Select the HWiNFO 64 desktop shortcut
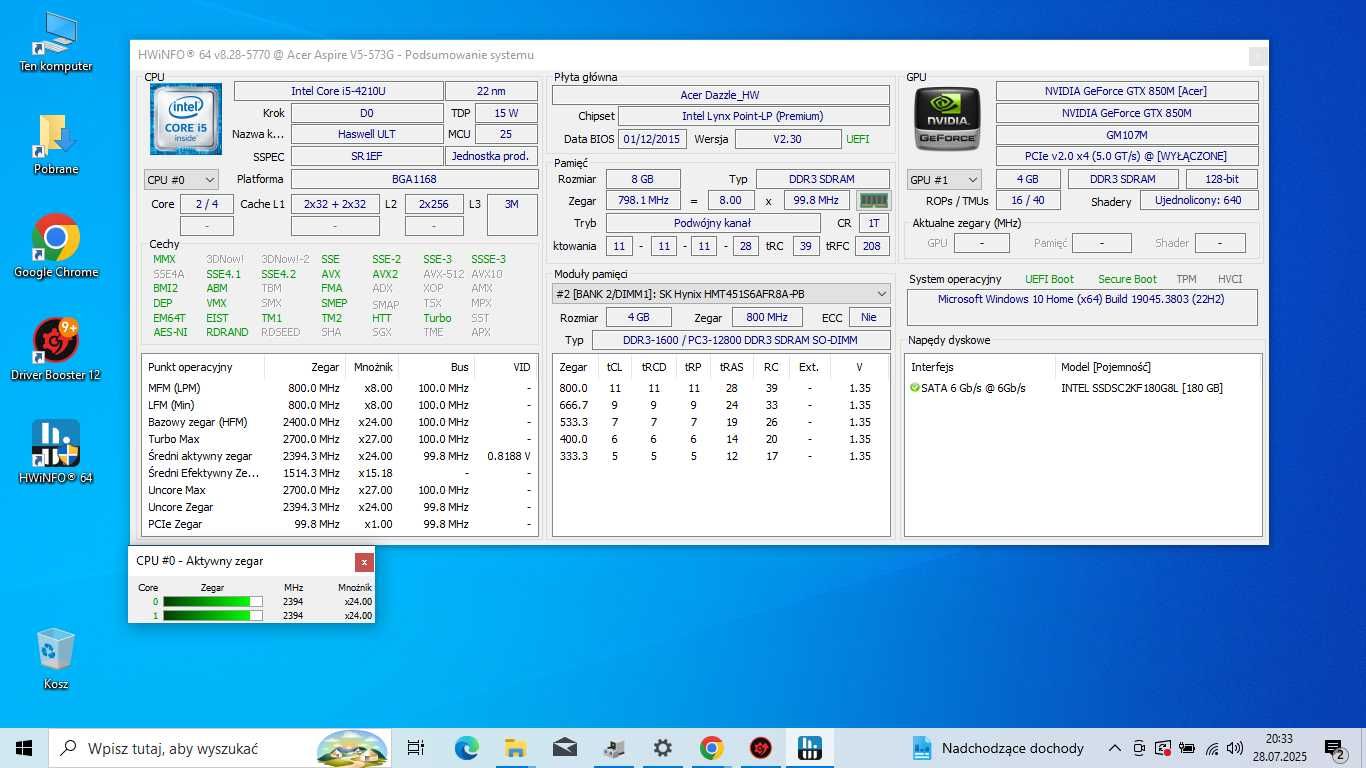The height and width of the screenshot is (768, 1366). (56, 452)
